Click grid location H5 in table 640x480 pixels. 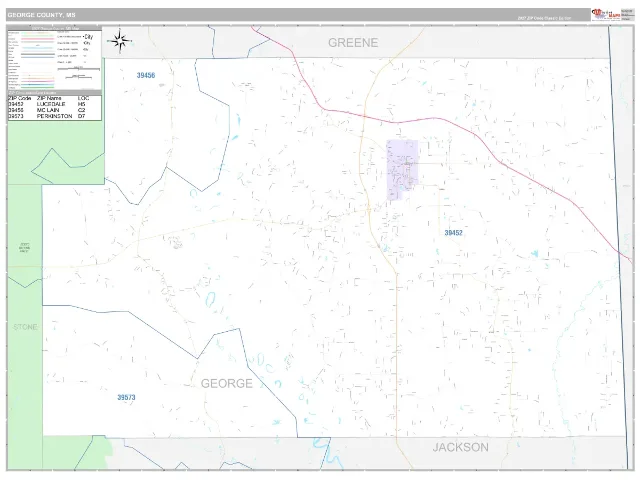(x=81, y=104)
